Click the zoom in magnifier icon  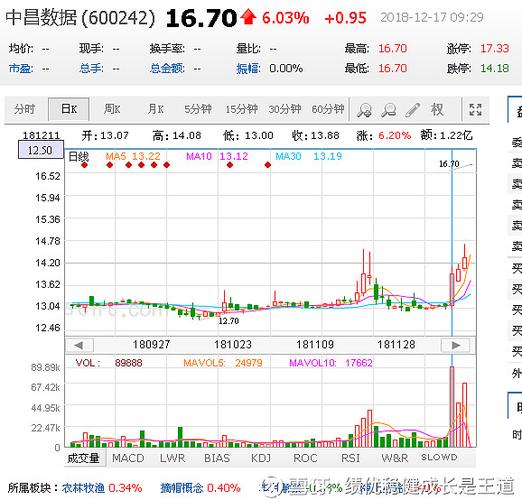tap(364, 110)
